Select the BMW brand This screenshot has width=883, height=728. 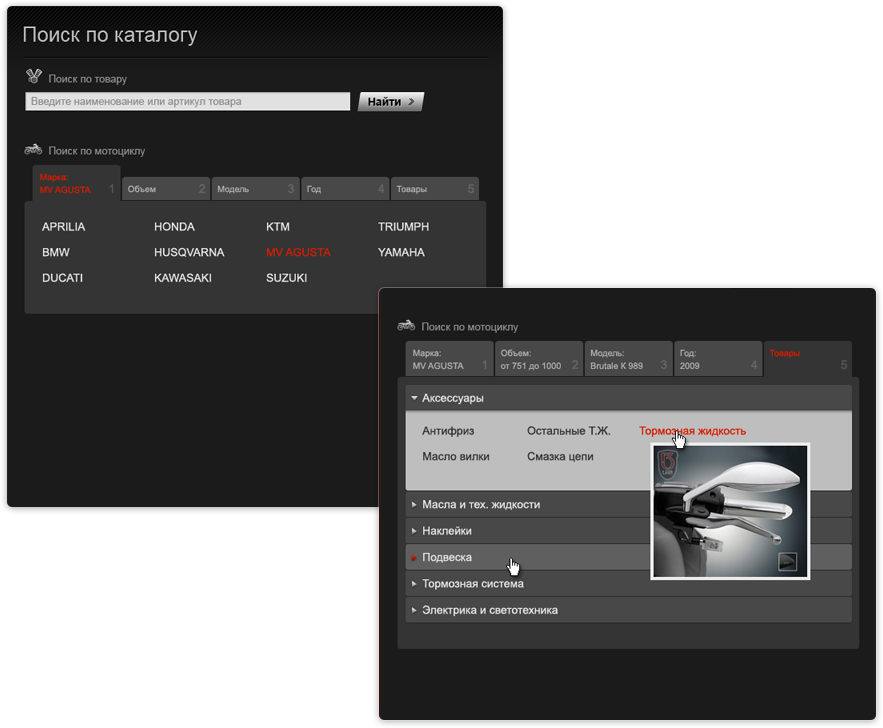[x=56, y=252]
